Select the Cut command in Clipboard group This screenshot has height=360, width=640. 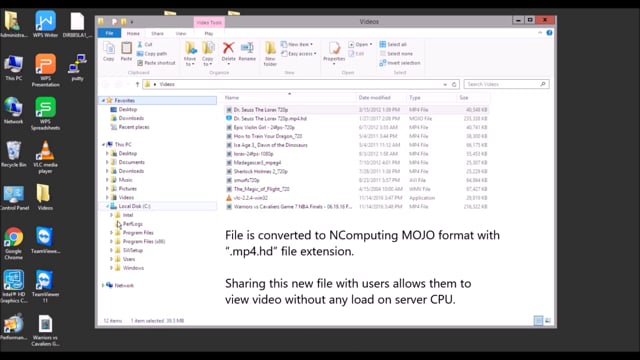[x=145, y=44]
